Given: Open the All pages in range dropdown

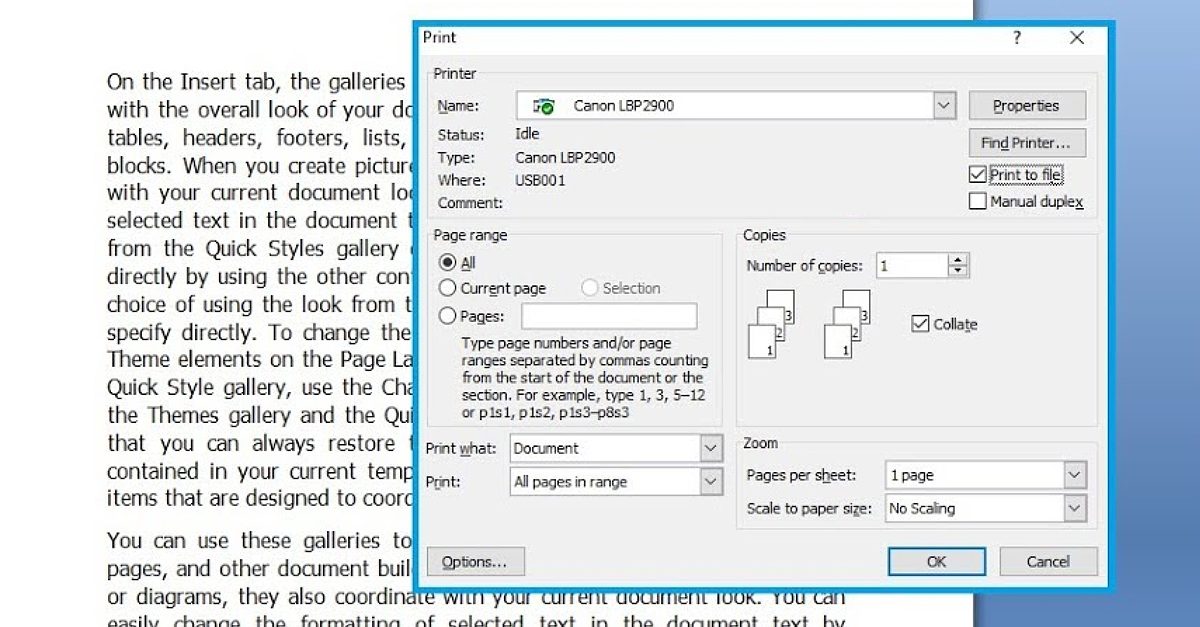Looking at the screenshot, I should 710,481.
